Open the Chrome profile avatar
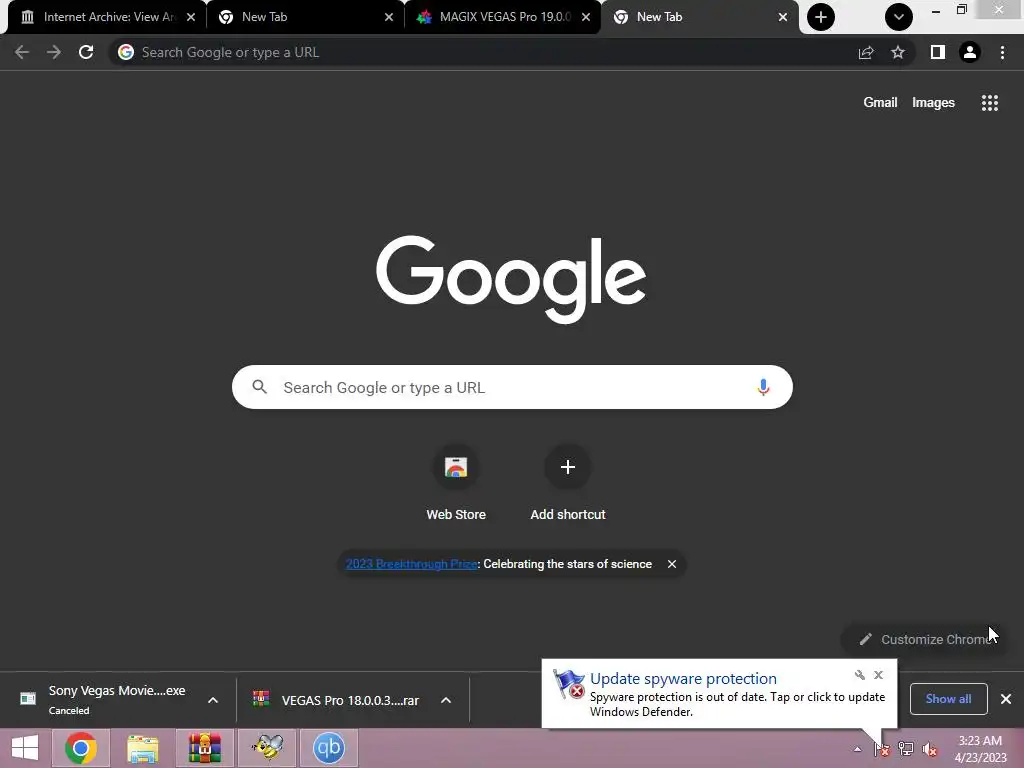 pos(970,52)
